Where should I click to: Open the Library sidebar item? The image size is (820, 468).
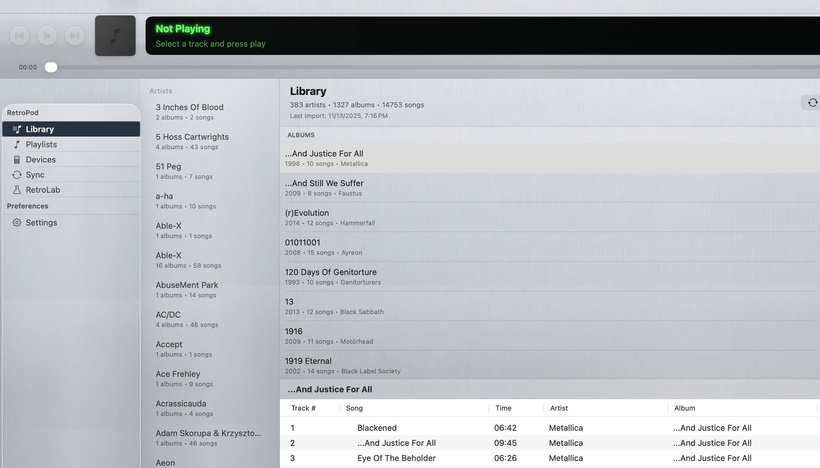(40, 129)
